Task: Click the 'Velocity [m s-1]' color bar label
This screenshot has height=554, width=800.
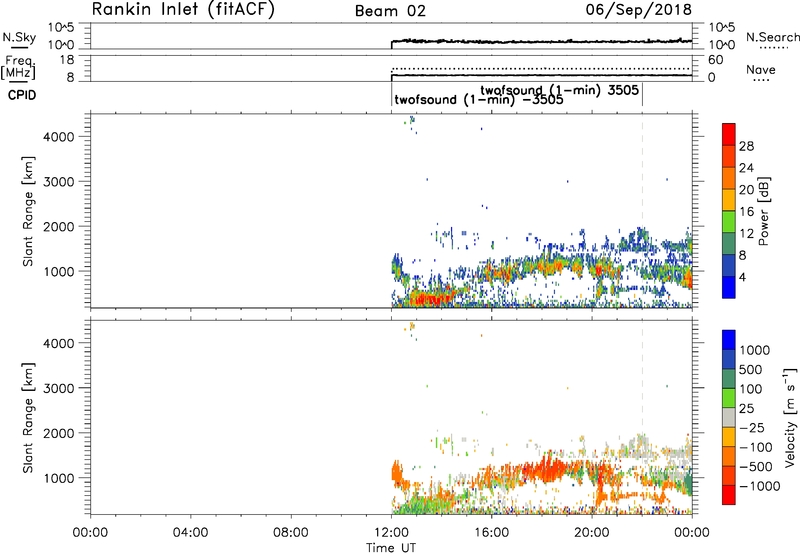Action: [x=790, y=417]
